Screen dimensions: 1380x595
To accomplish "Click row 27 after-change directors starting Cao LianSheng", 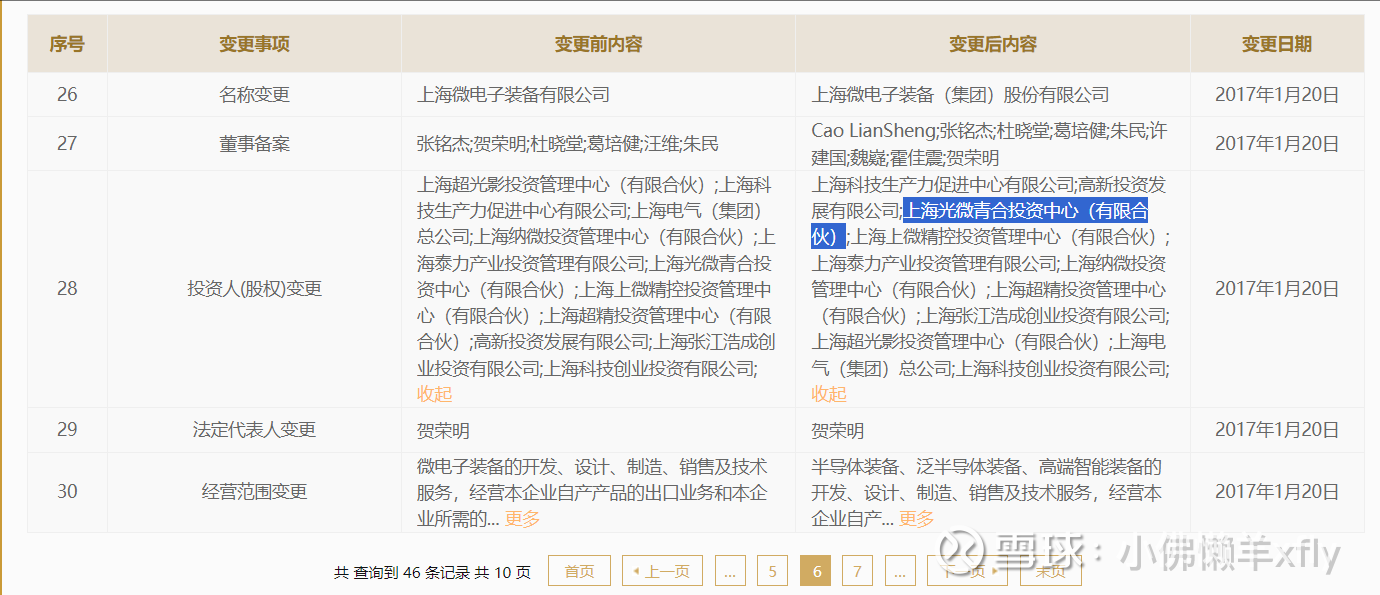I will pos(989,144).
